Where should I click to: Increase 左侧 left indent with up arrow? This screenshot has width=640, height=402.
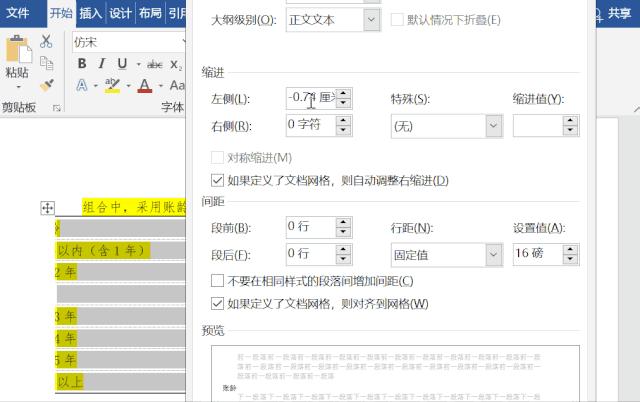click(344, 93)
